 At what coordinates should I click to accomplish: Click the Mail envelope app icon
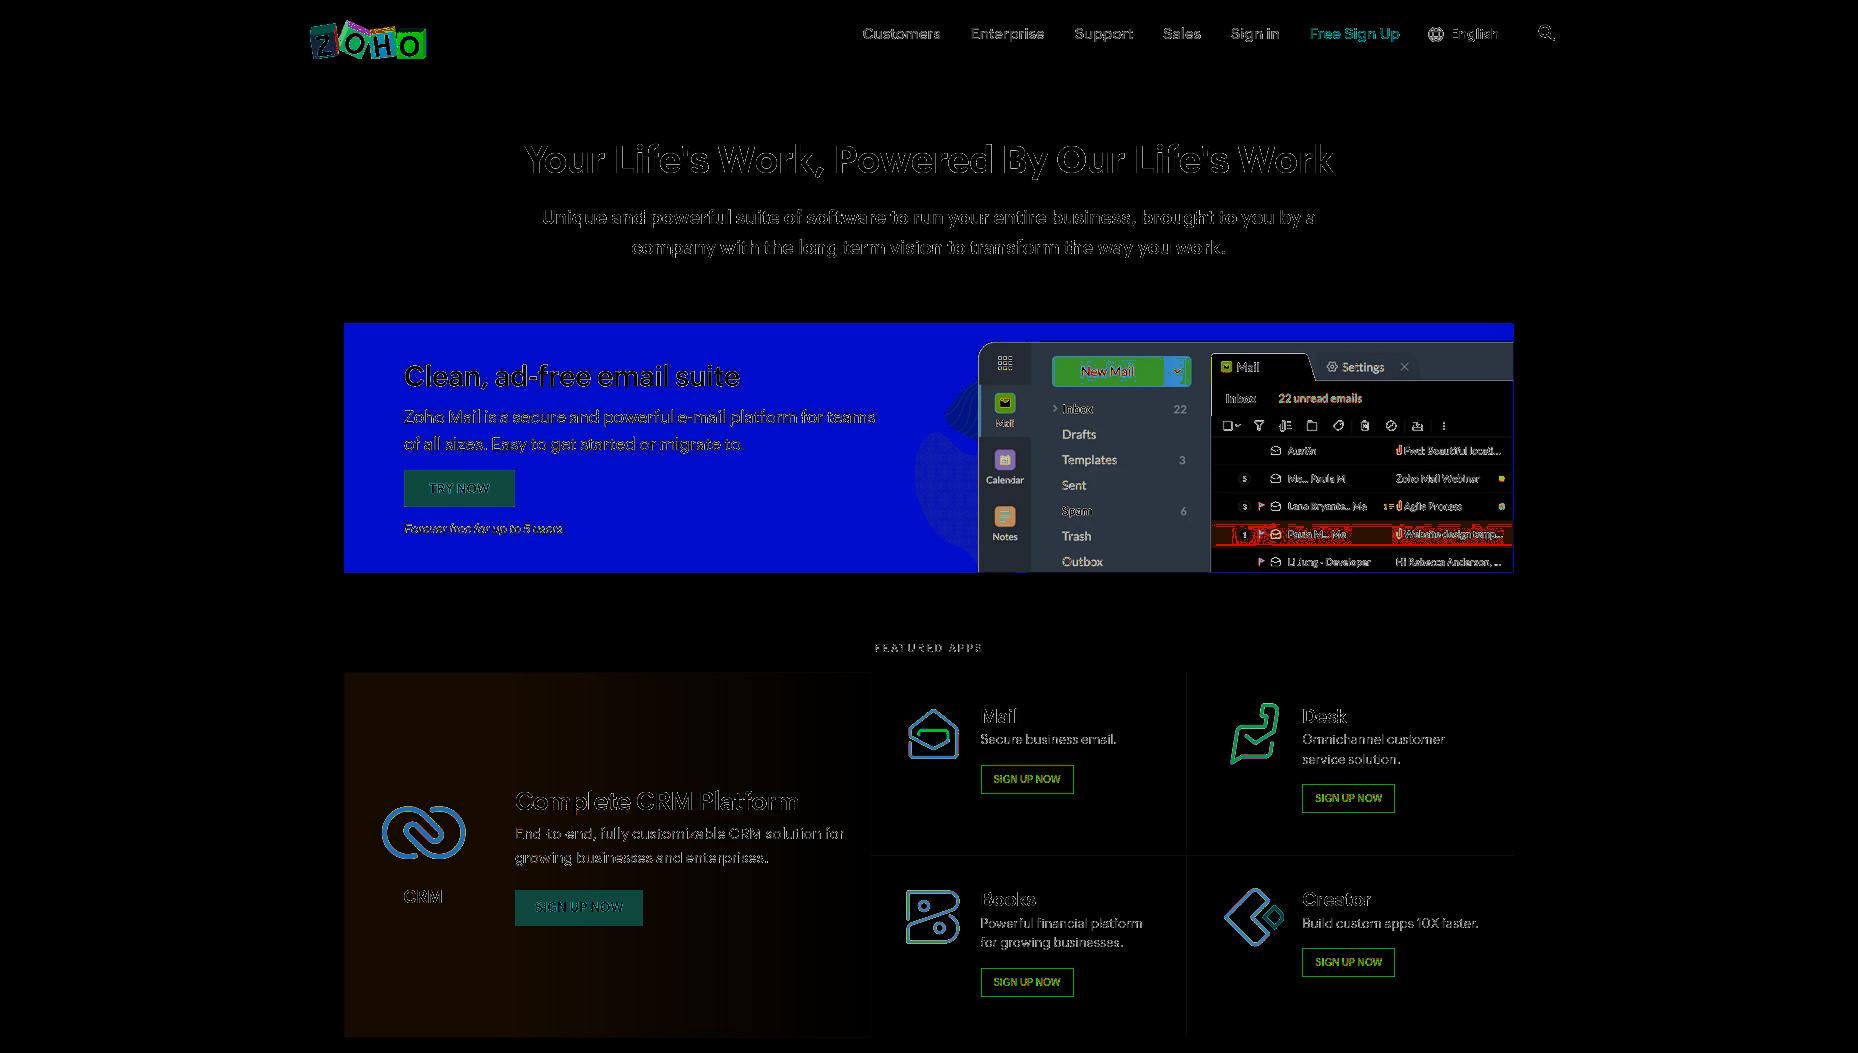(x=933, y=734)
